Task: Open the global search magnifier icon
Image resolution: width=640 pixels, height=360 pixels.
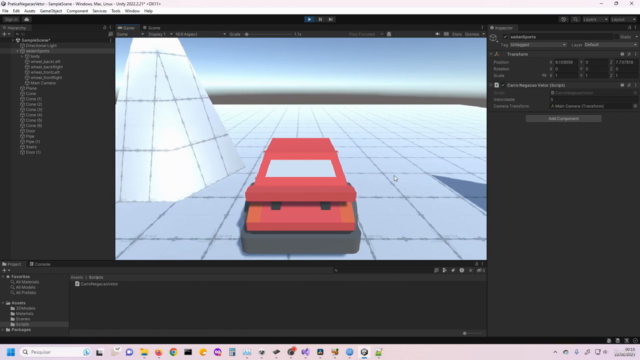Action: (575, 19)
